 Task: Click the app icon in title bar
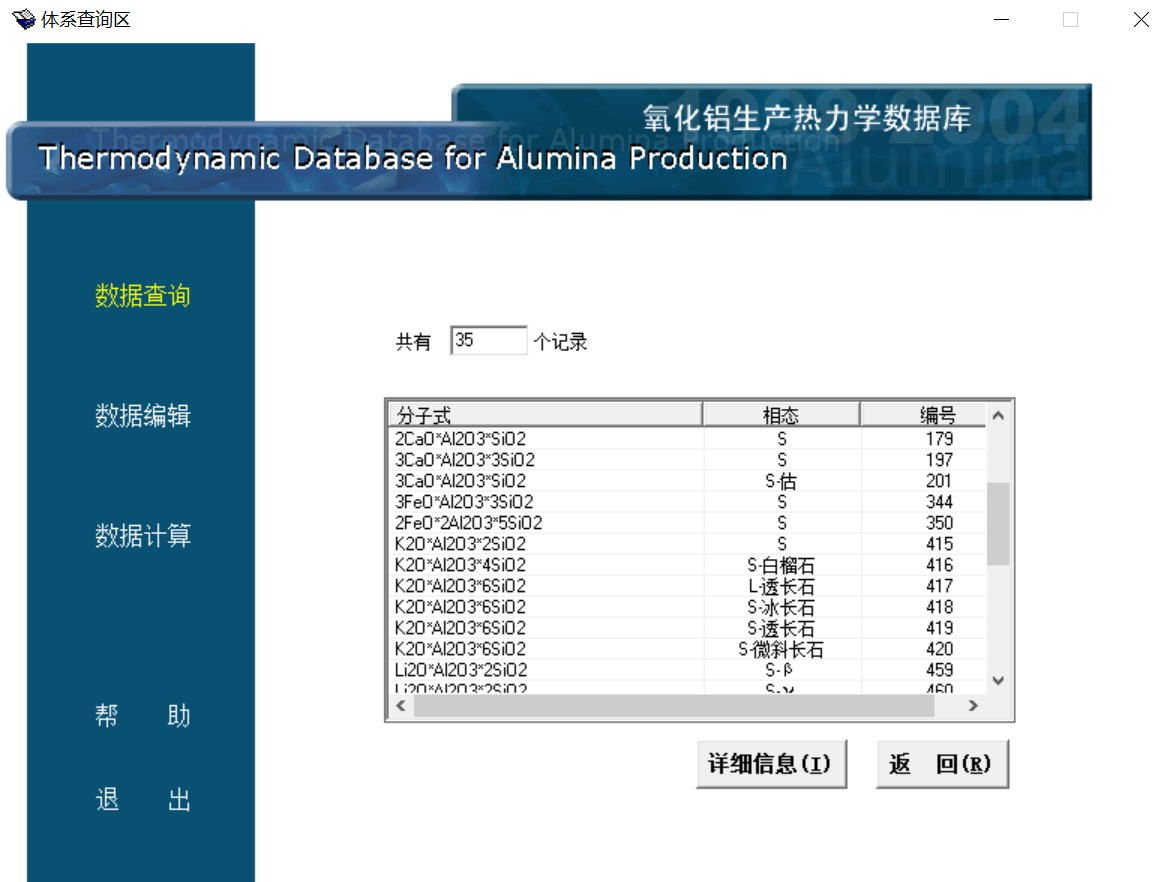point(23,19)
